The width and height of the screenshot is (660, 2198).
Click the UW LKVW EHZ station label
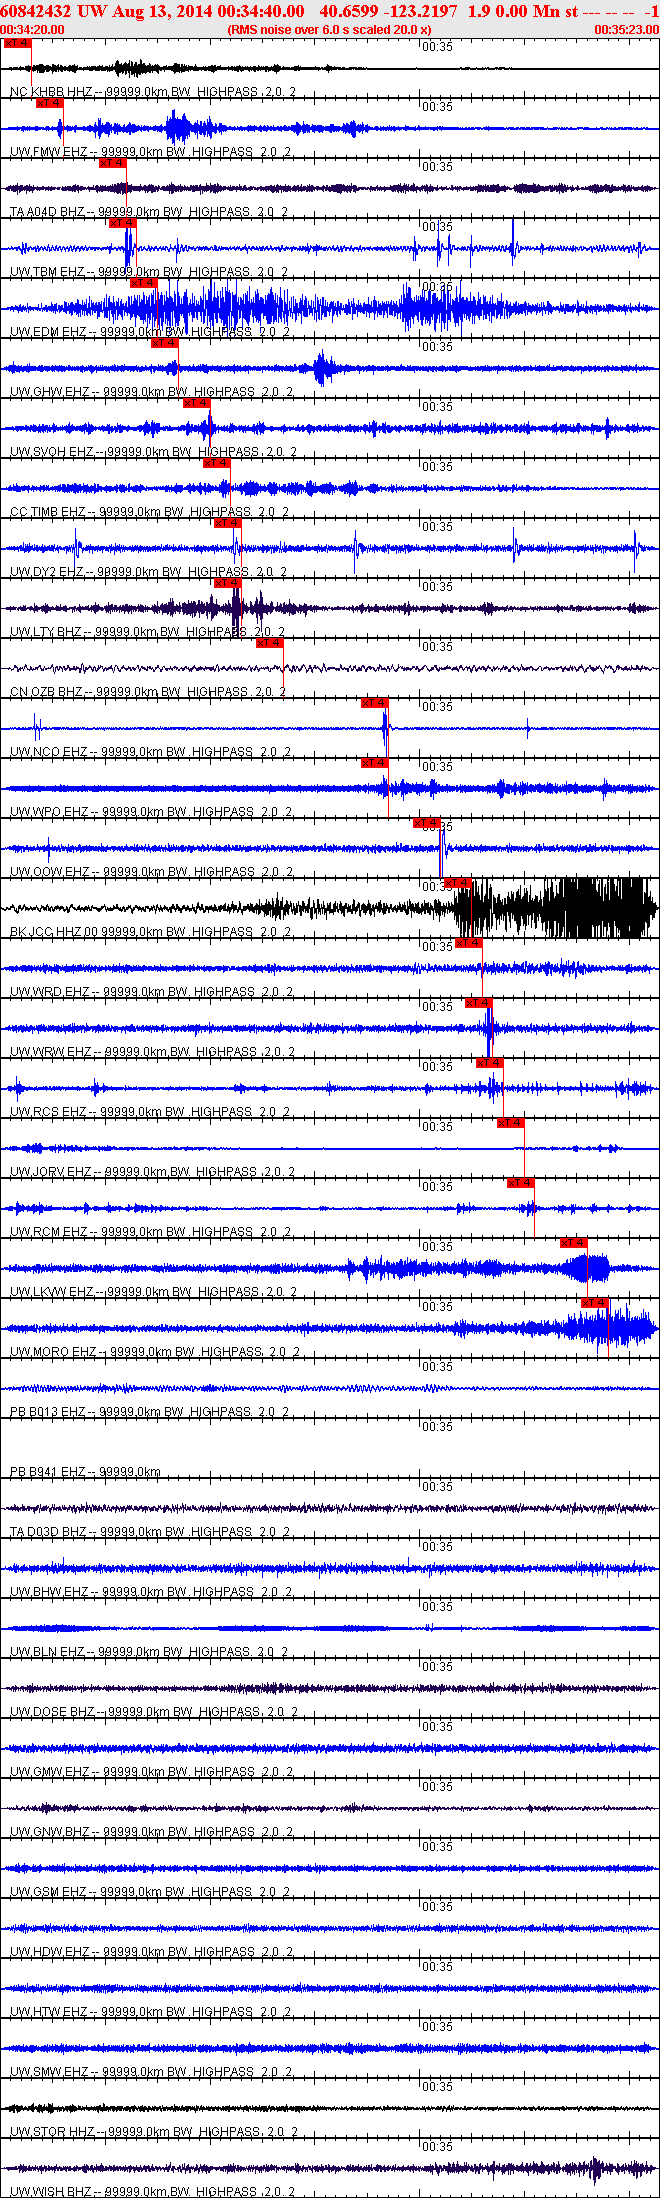click(154, 1292)
